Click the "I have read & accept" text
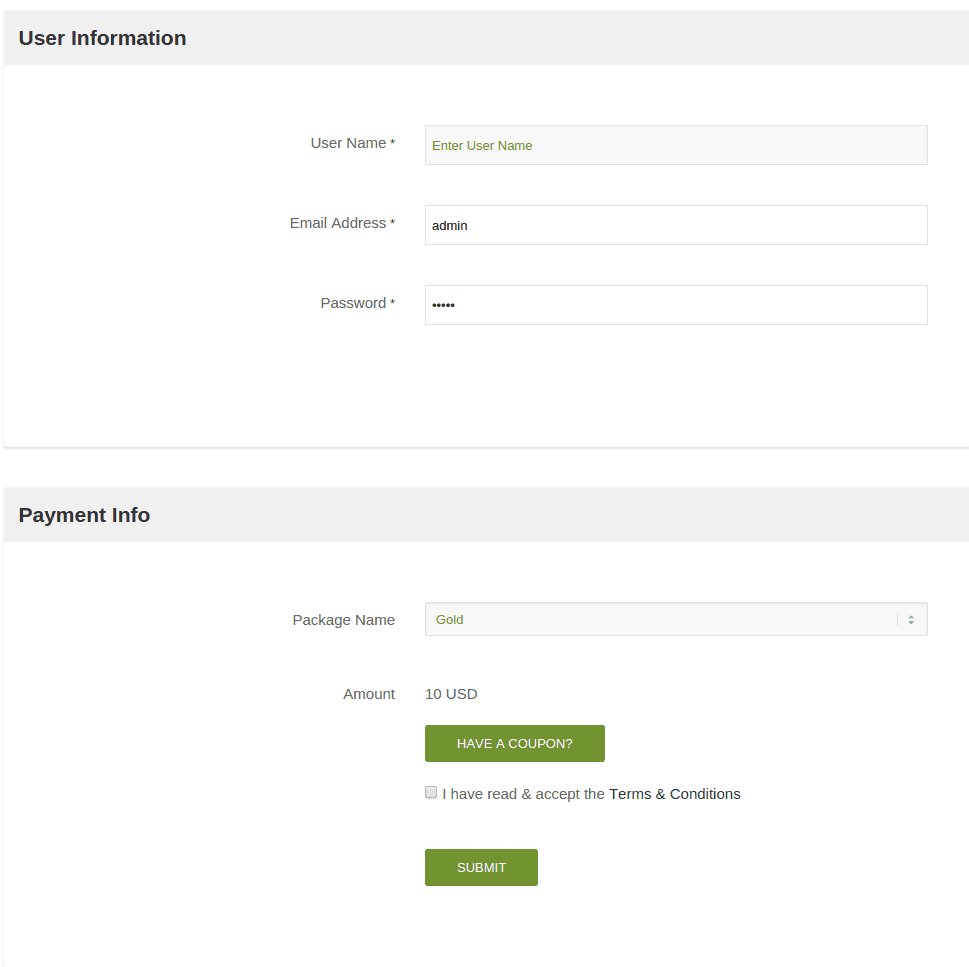Viewport: 969px width, 967px height. tap(523, 794)
